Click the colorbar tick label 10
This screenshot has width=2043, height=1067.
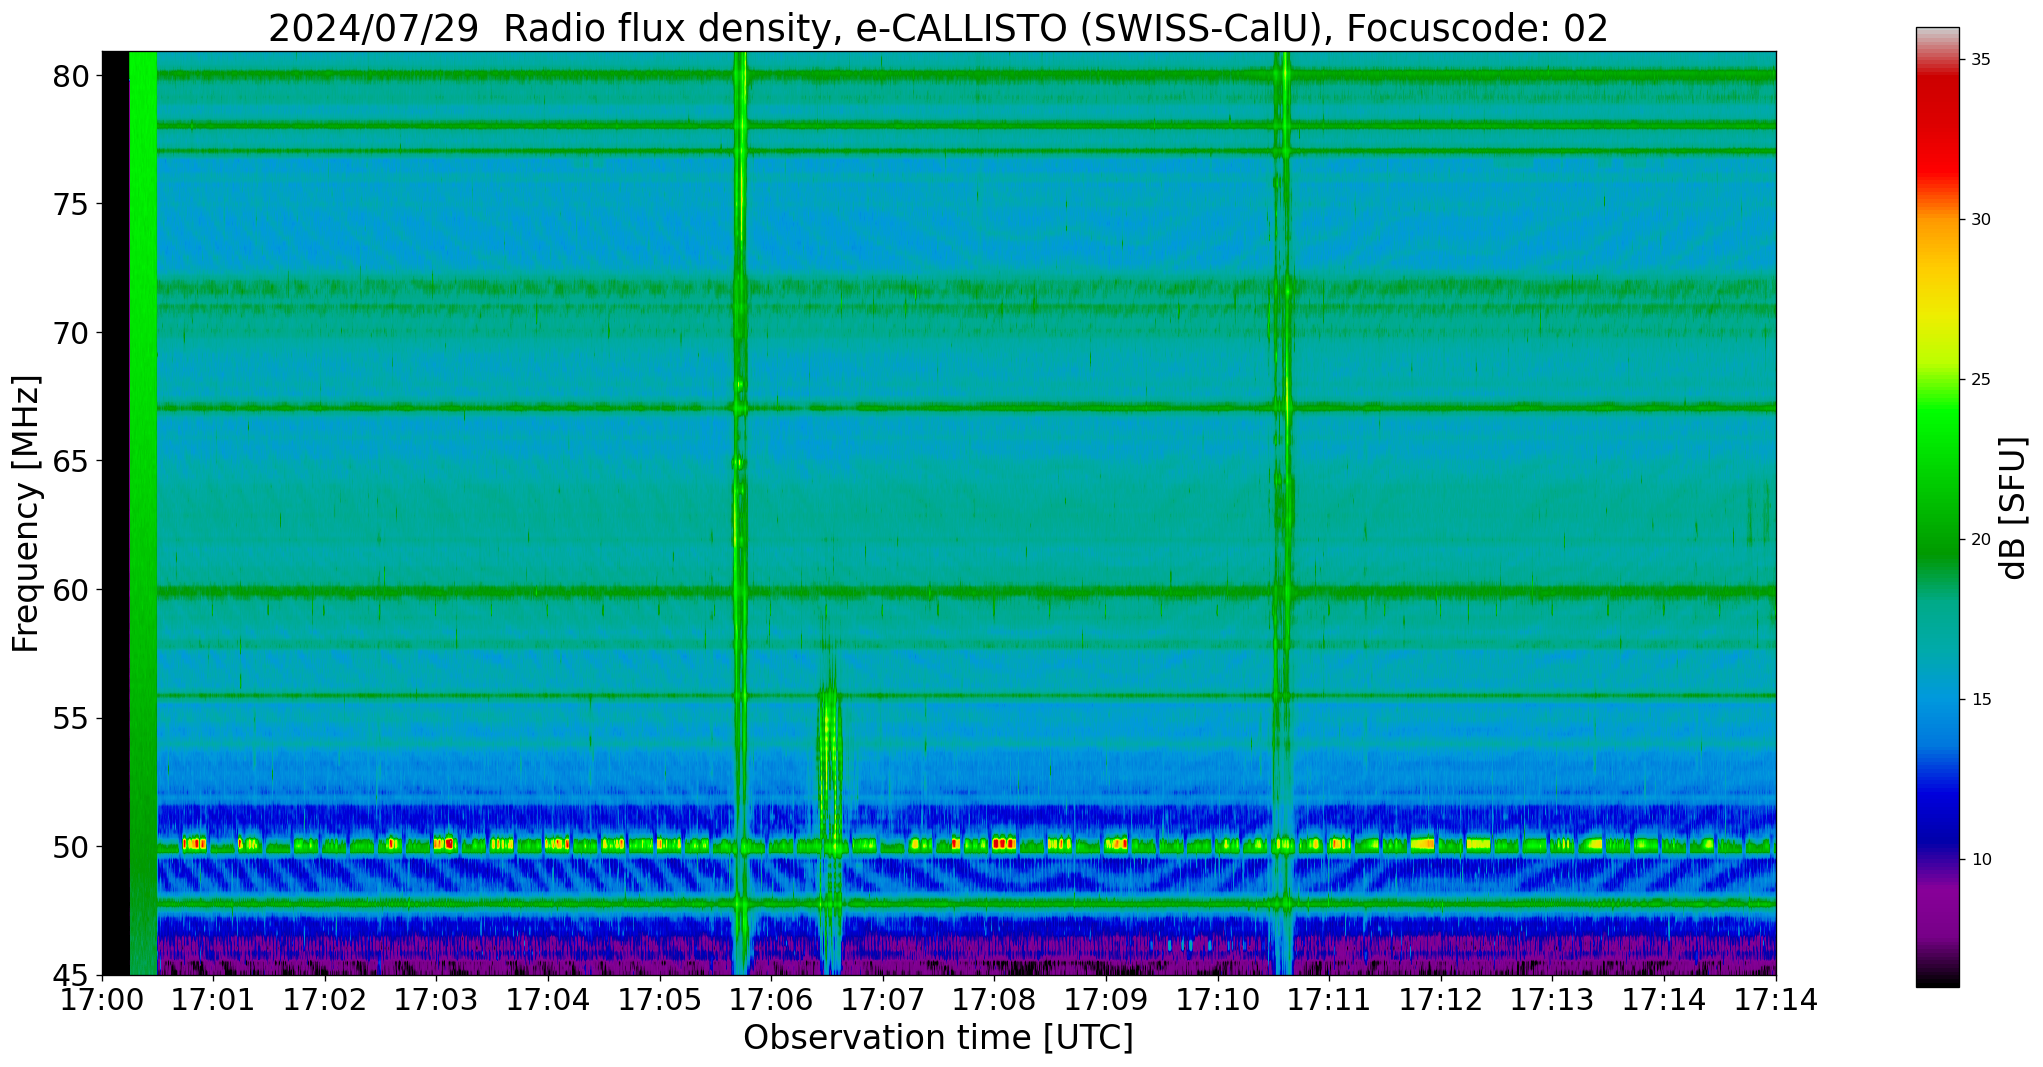(1981, 860)
